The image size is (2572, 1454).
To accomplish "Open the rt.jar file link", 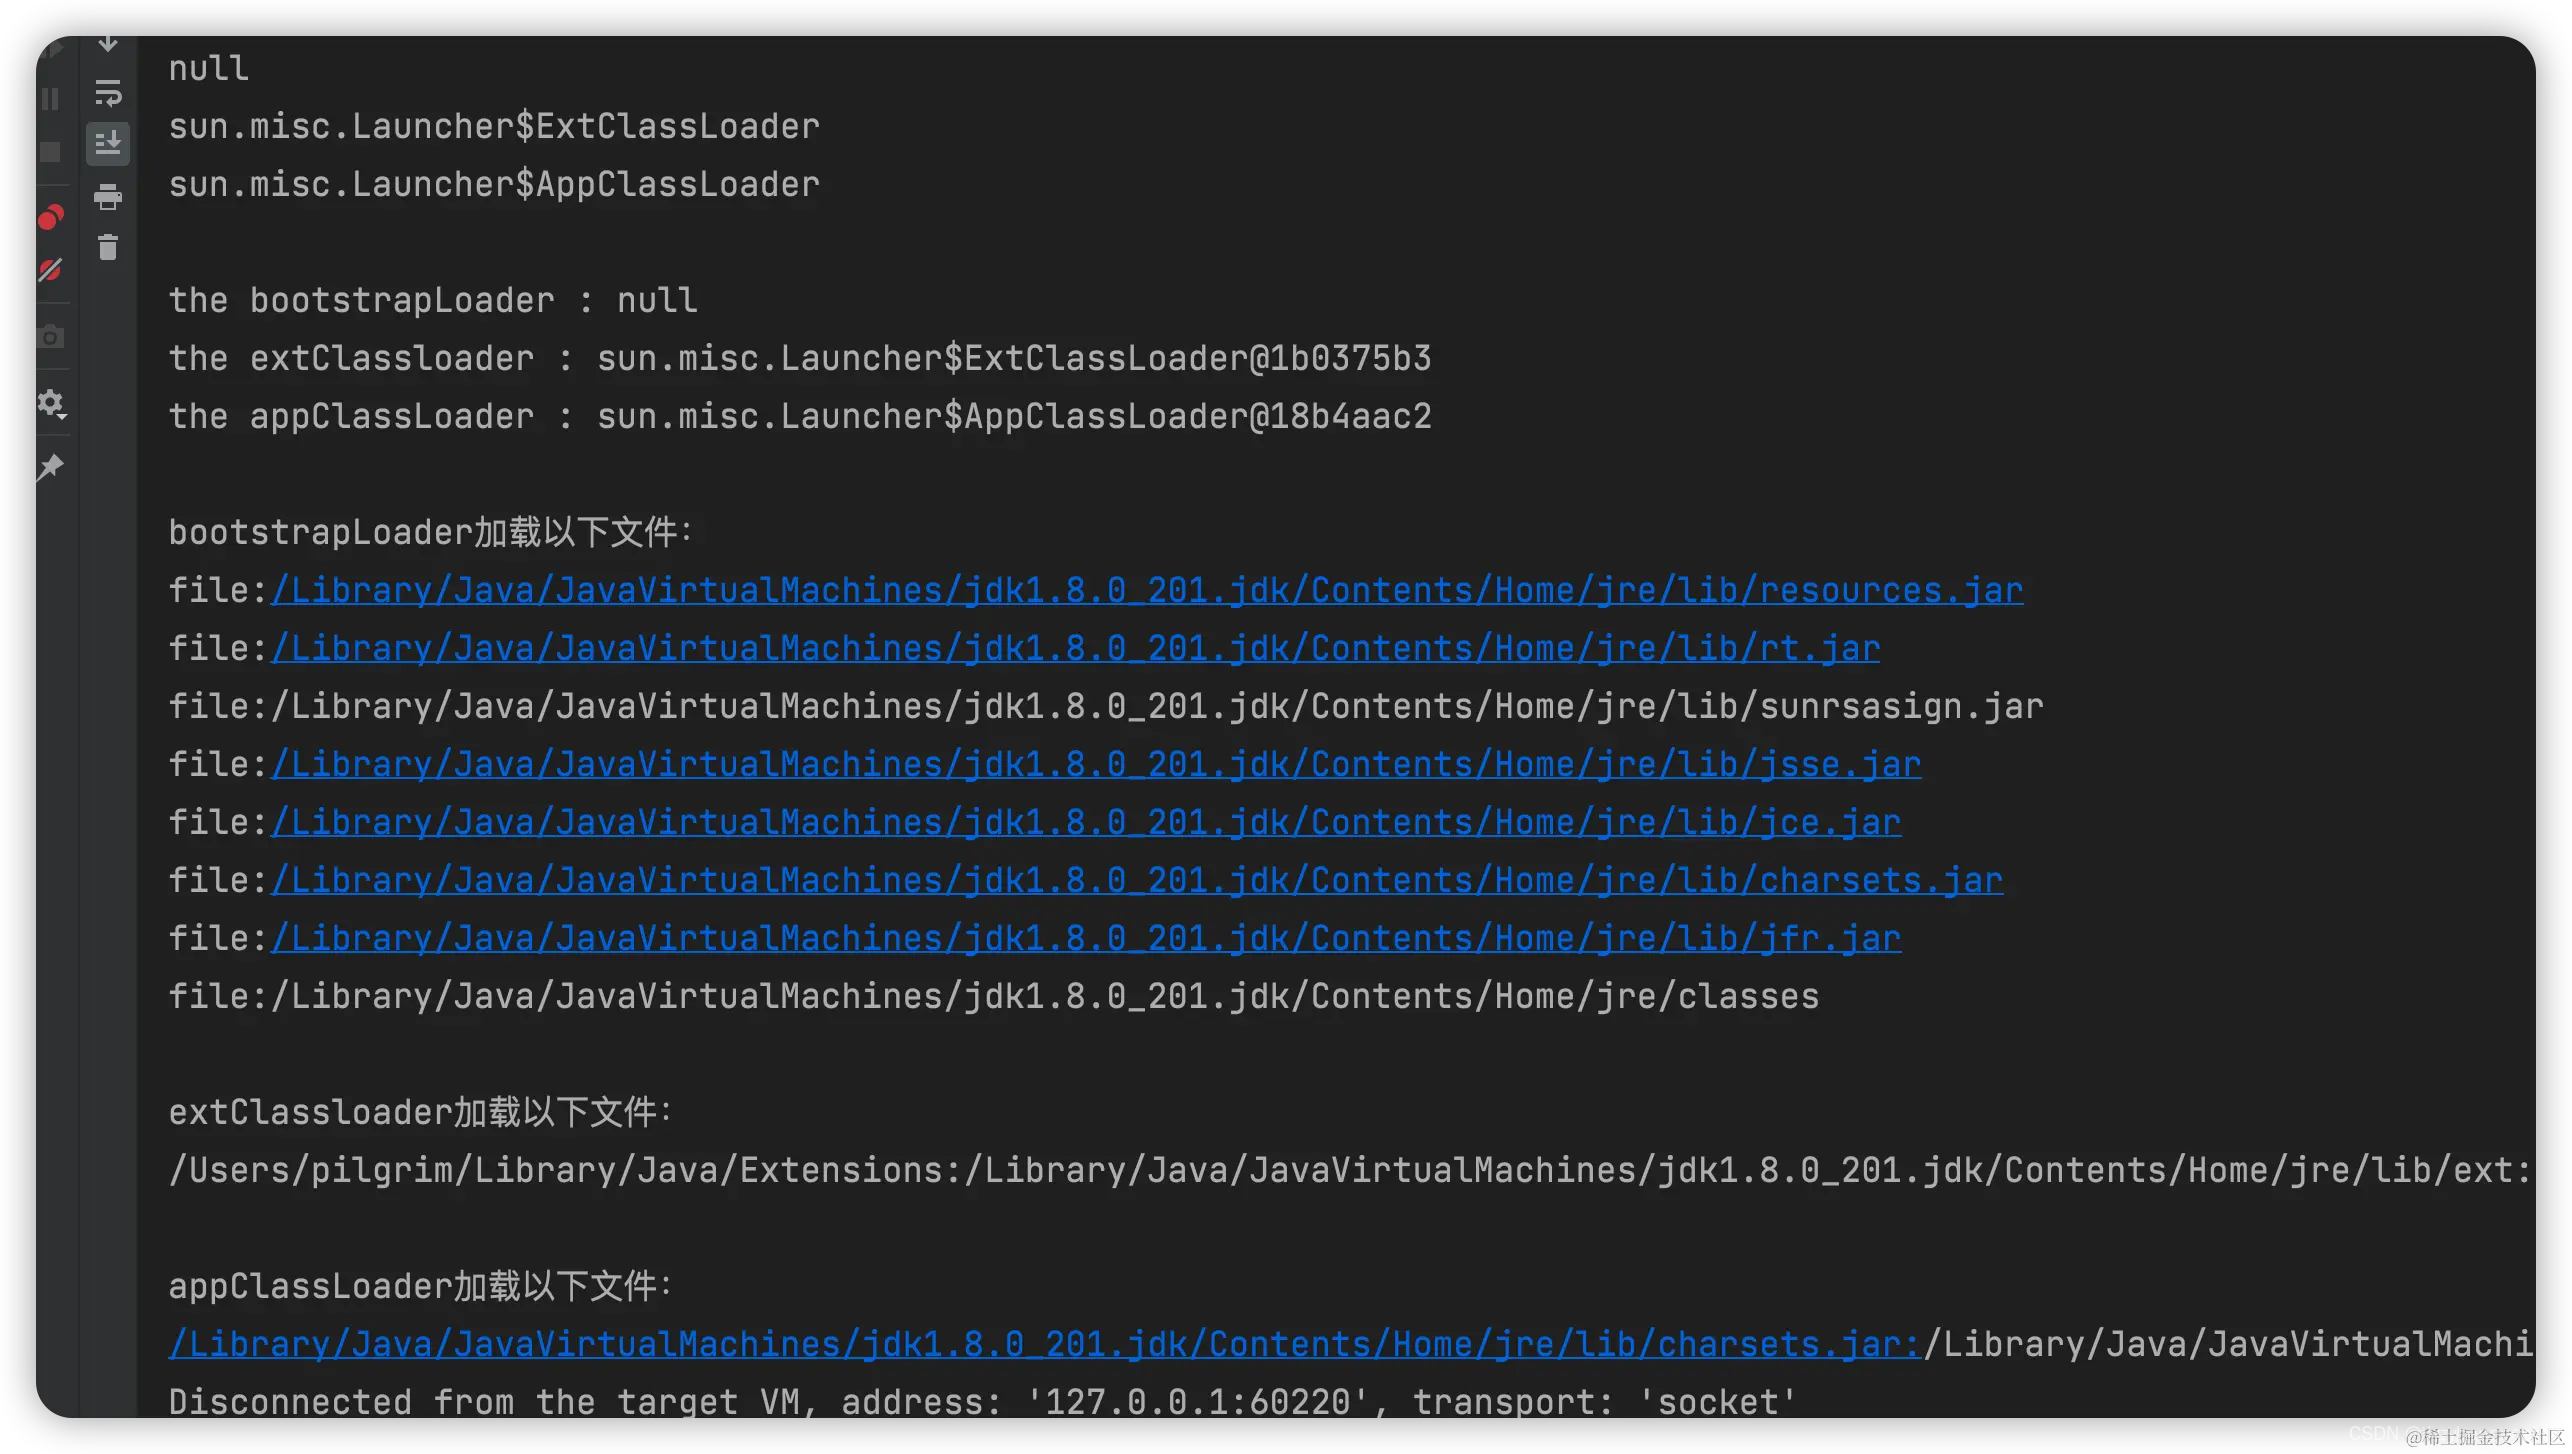I will (1075, 648).
